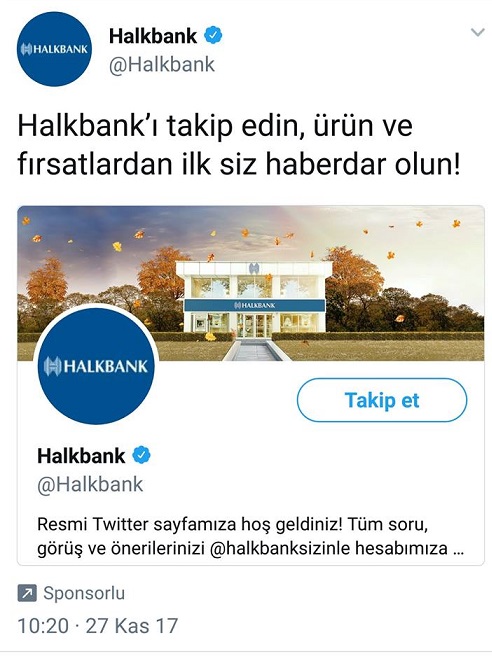Click Halkbank round avatar at tweet top
Viewport: 492px width, 656px height.
(54, 49)
